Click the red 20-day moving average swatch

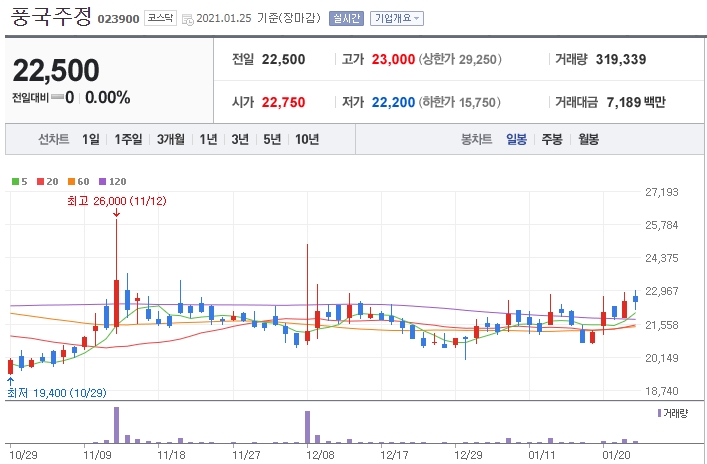(x=41, y=182)
